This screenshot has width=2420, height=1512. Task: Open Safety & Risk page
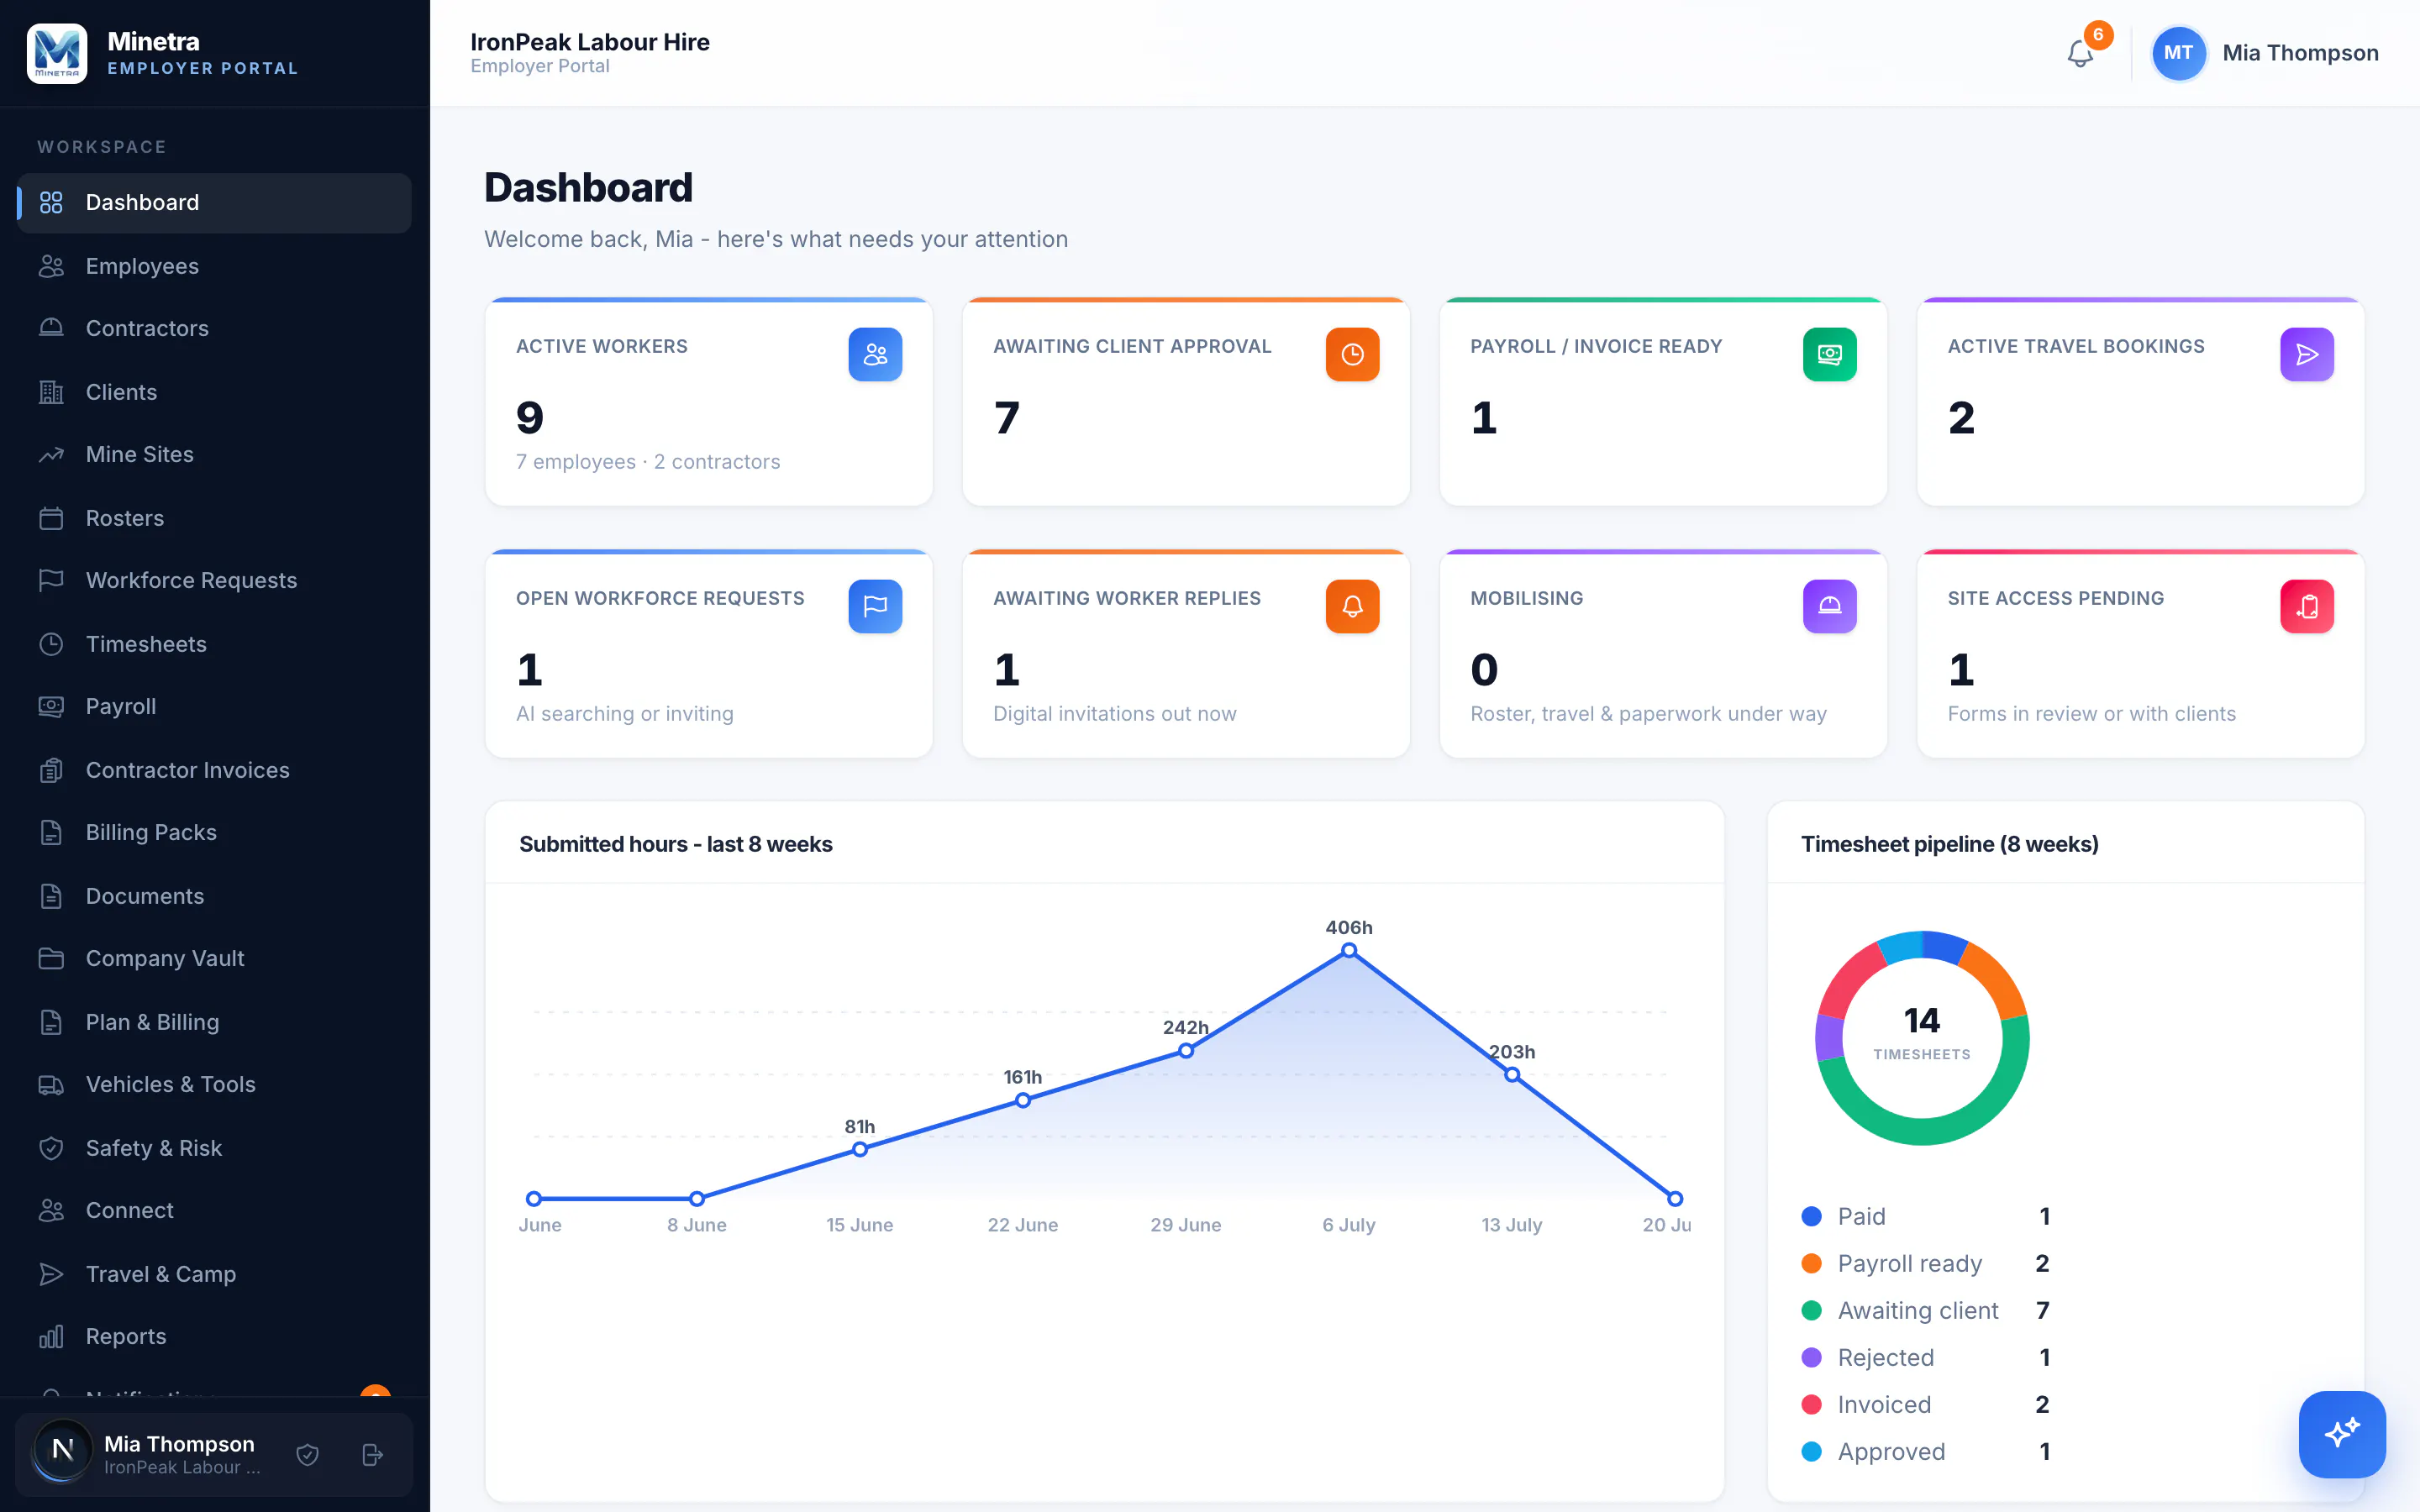(x=214, y=1148)
